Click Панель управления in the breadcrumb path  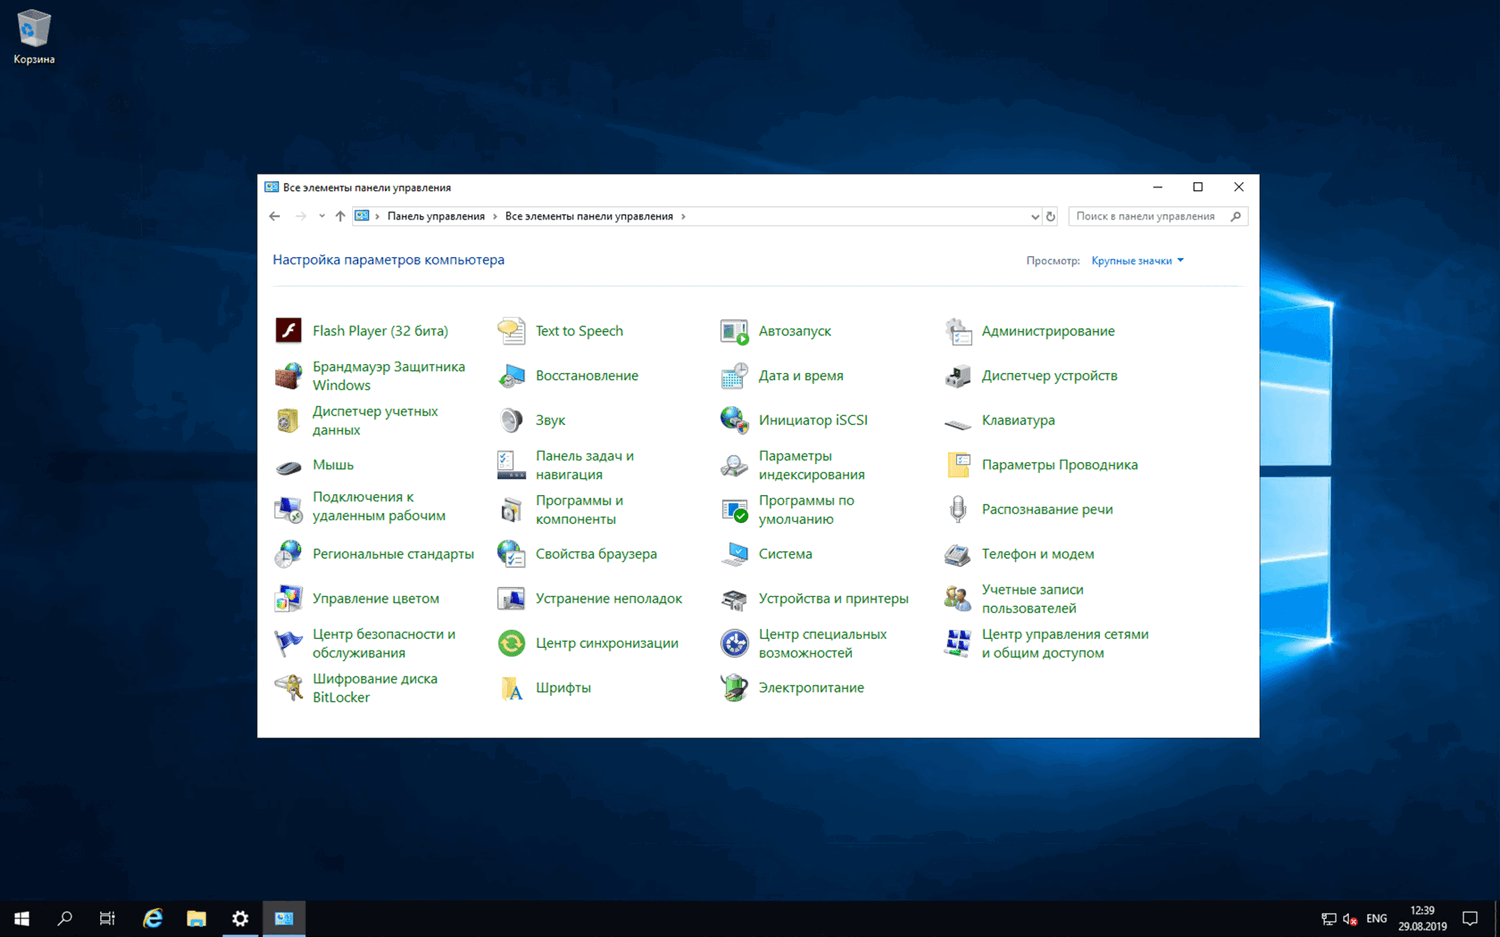(435, 217)
